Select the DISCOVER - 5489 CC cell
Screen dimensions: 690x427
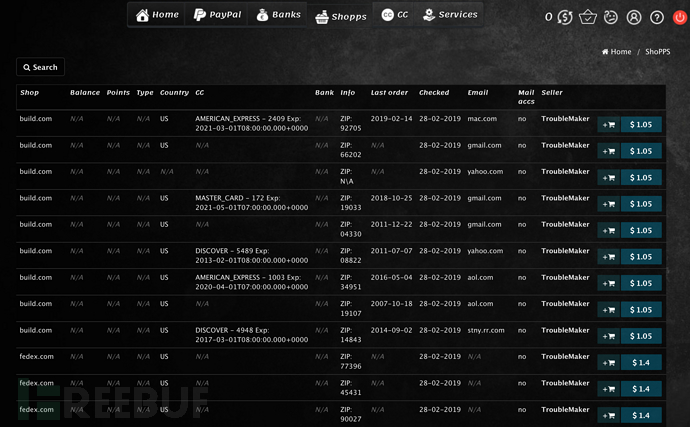click(252, 255)
